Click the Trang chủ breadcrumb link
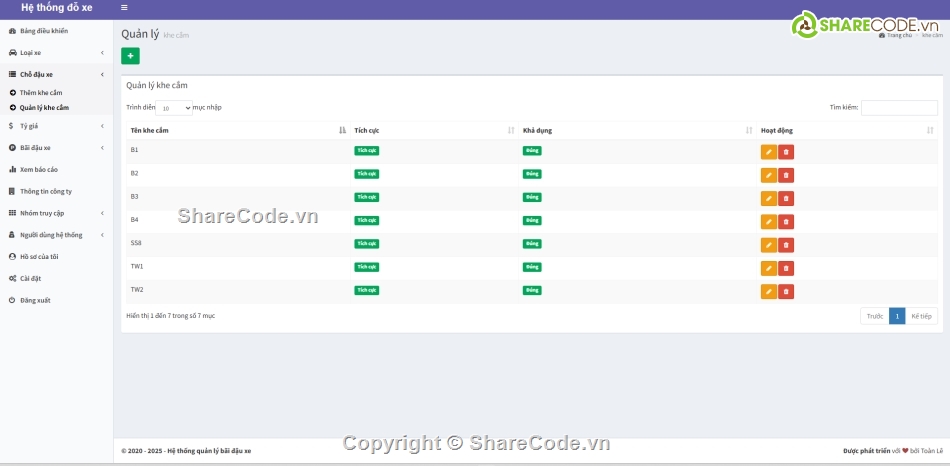Image resolution: width=950 pixels, height=466 pixels. click(x=895, y=36)
